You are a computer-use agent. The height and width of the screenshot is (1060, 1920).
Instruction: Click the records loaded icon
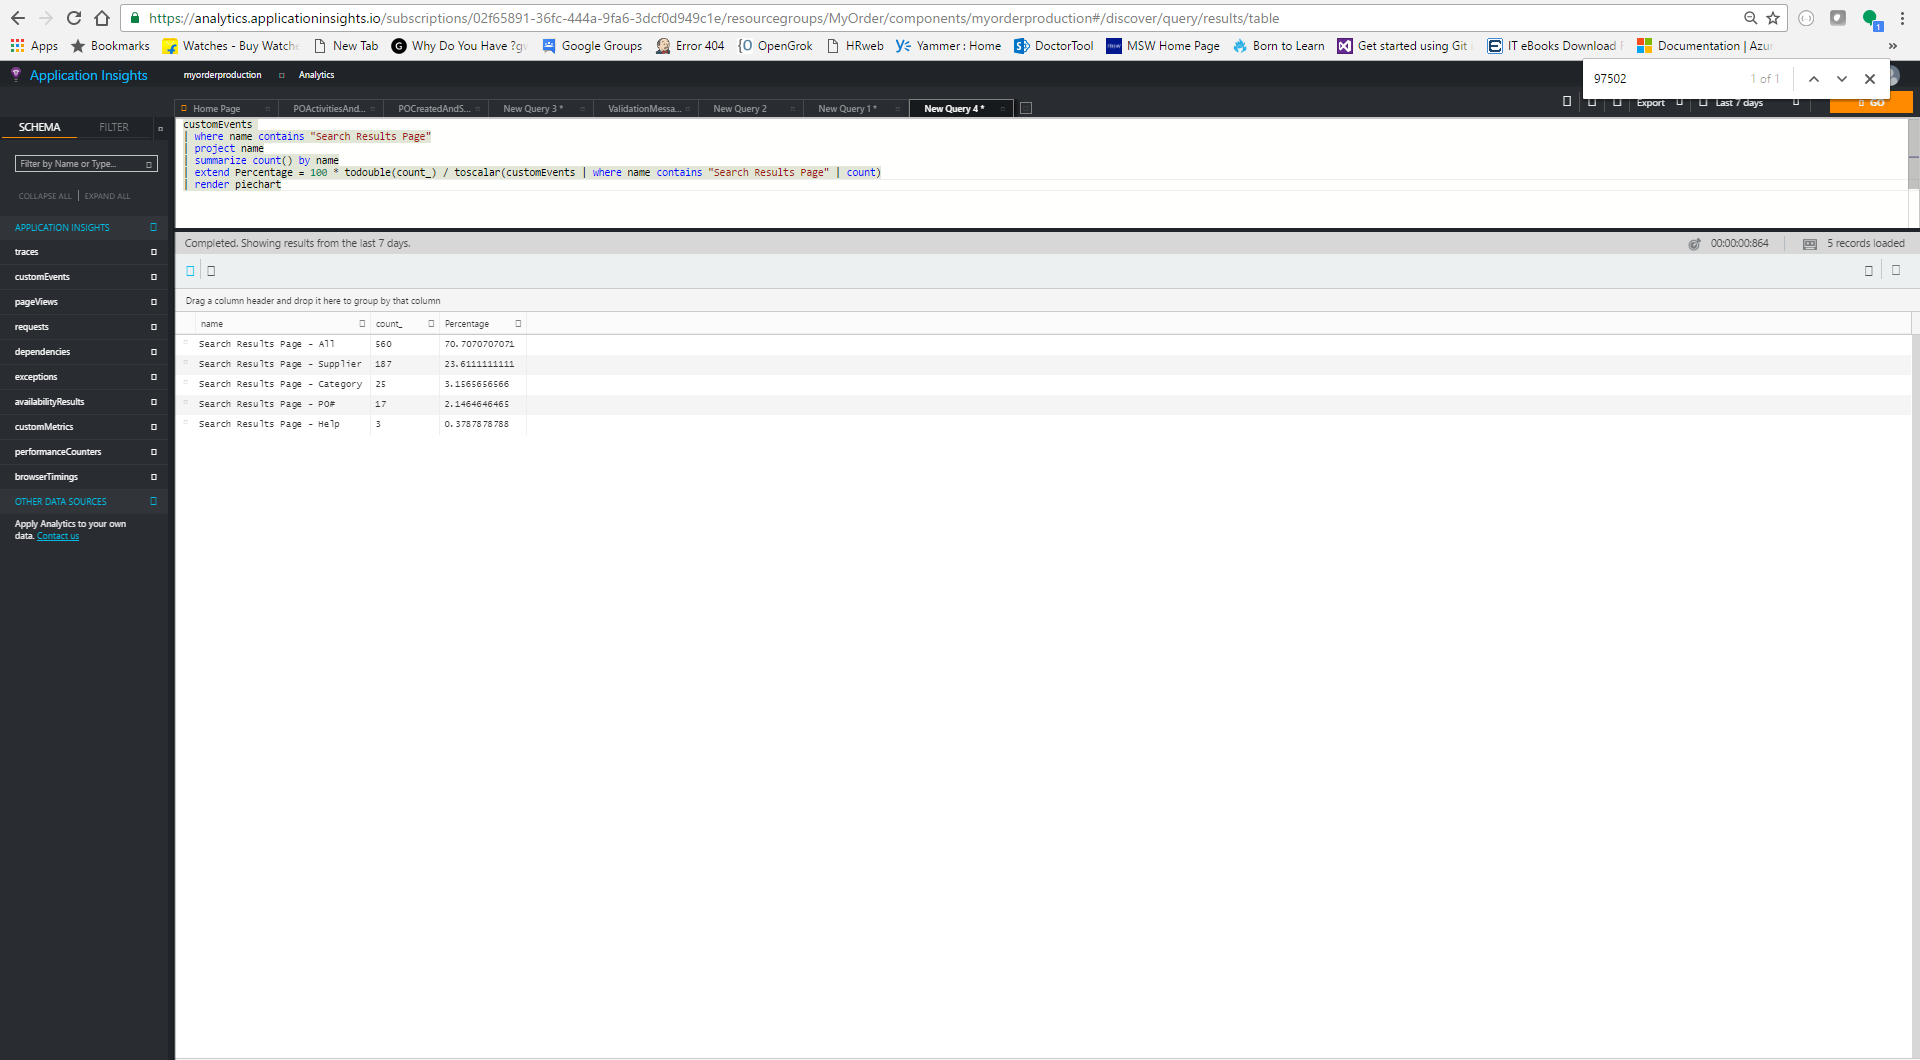point(1810,244)
